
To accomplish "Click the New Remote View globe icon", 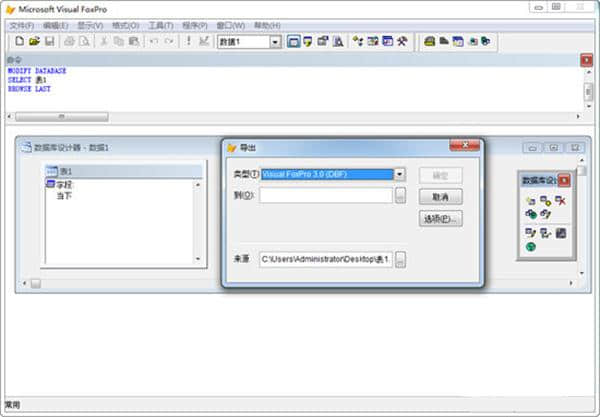I will click(x=531, y=214).
